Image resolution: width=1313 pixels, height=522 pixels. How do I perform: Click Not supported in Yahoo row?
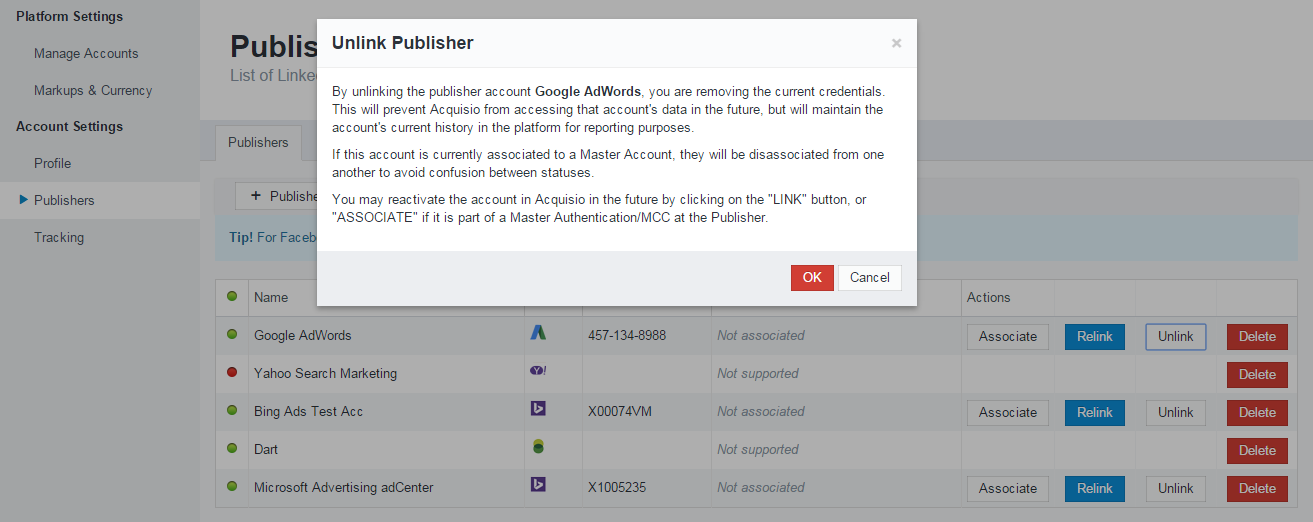coord(758,373)
